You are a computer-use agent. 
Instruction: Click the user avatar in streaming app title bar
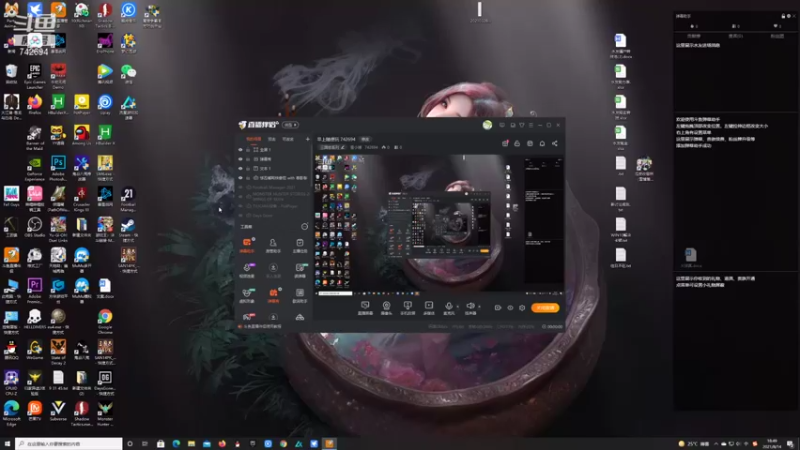(487, 125)
